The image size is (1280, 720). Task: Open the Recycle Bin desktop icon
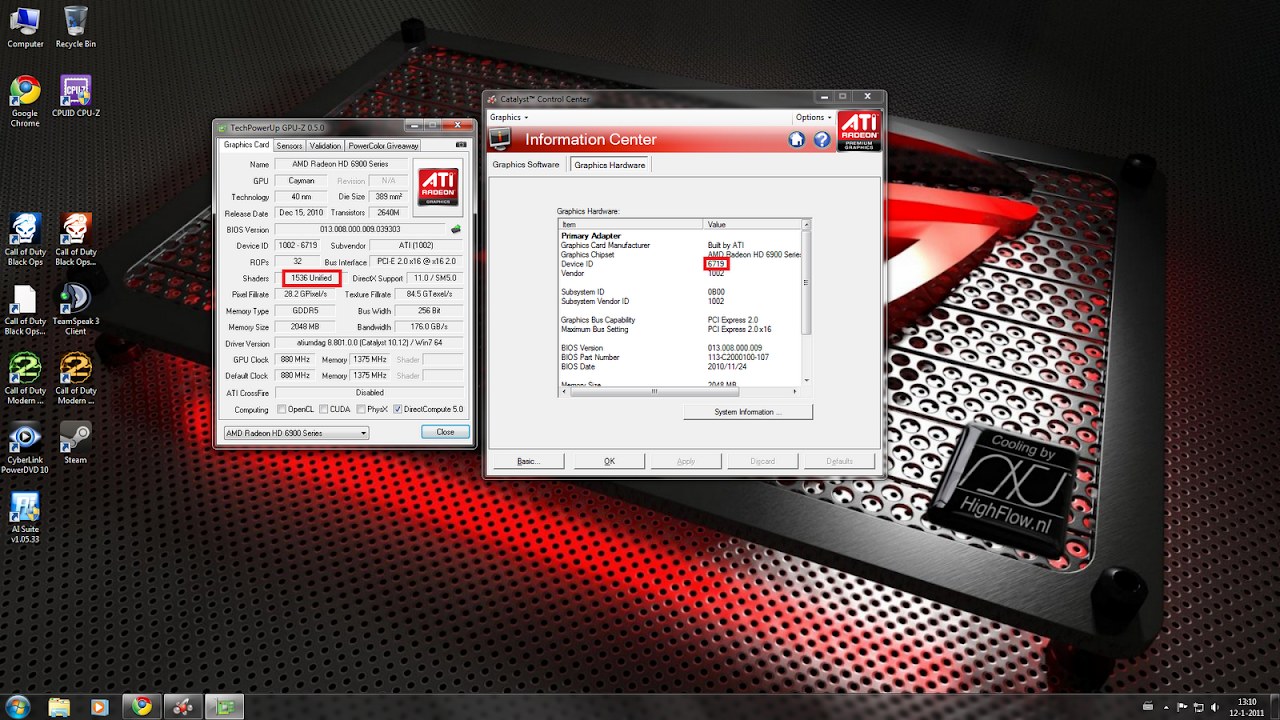click(76, 27)
